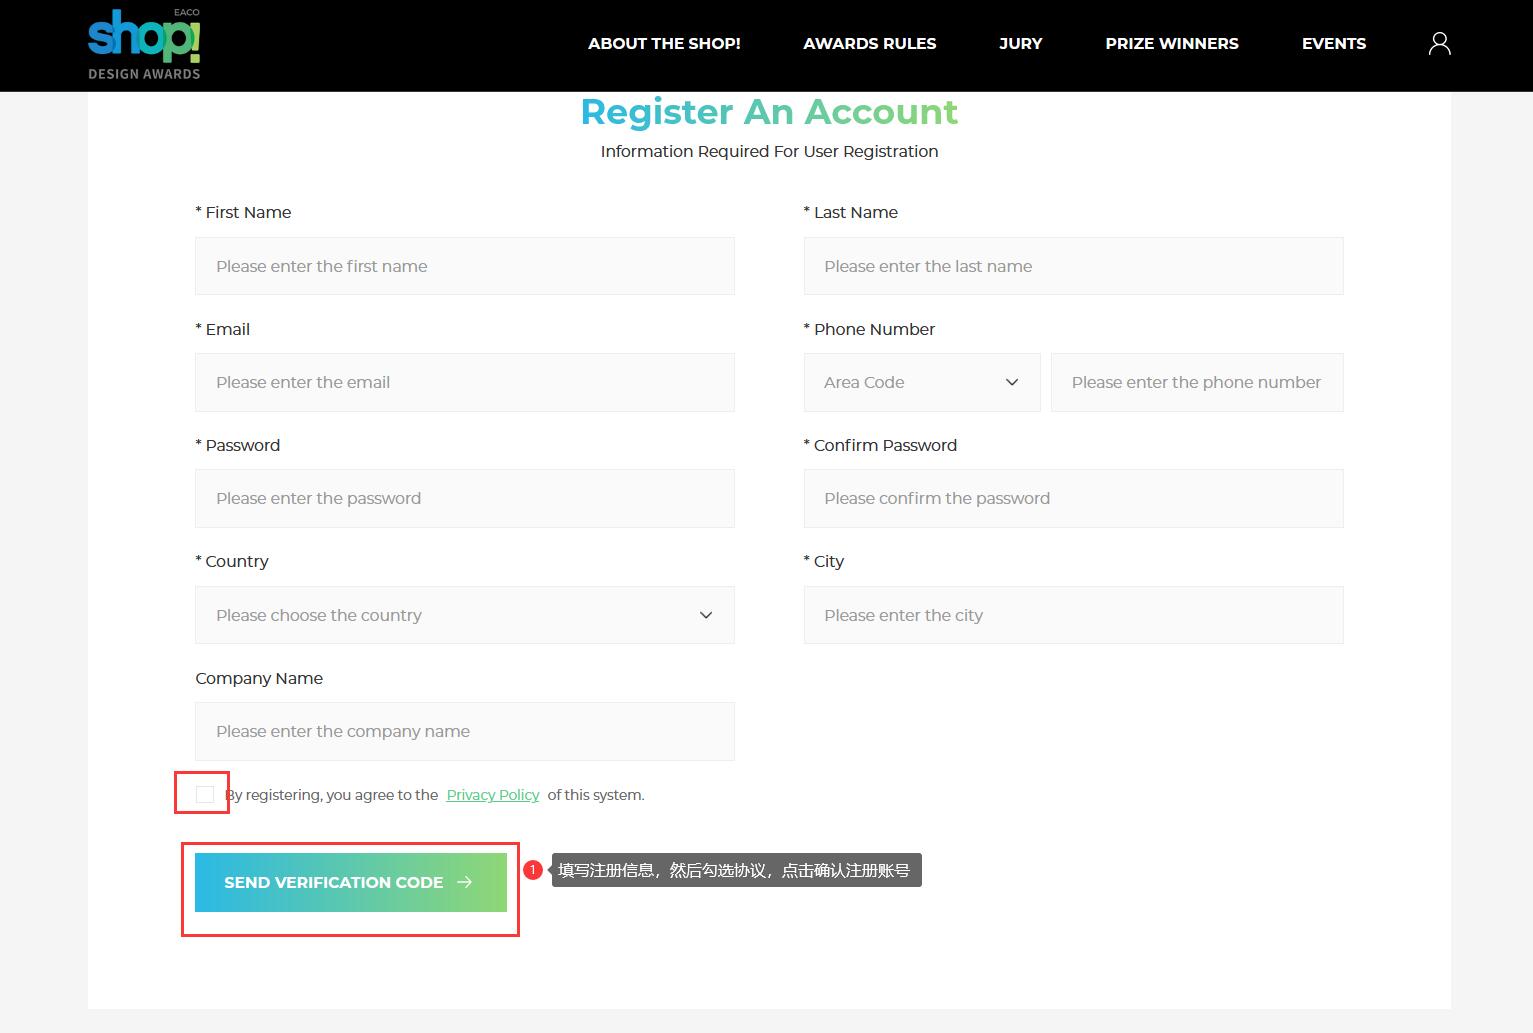Click into the Last Name field
This screenshot has width=1533, height=1033.
(x=1072, y=266)
